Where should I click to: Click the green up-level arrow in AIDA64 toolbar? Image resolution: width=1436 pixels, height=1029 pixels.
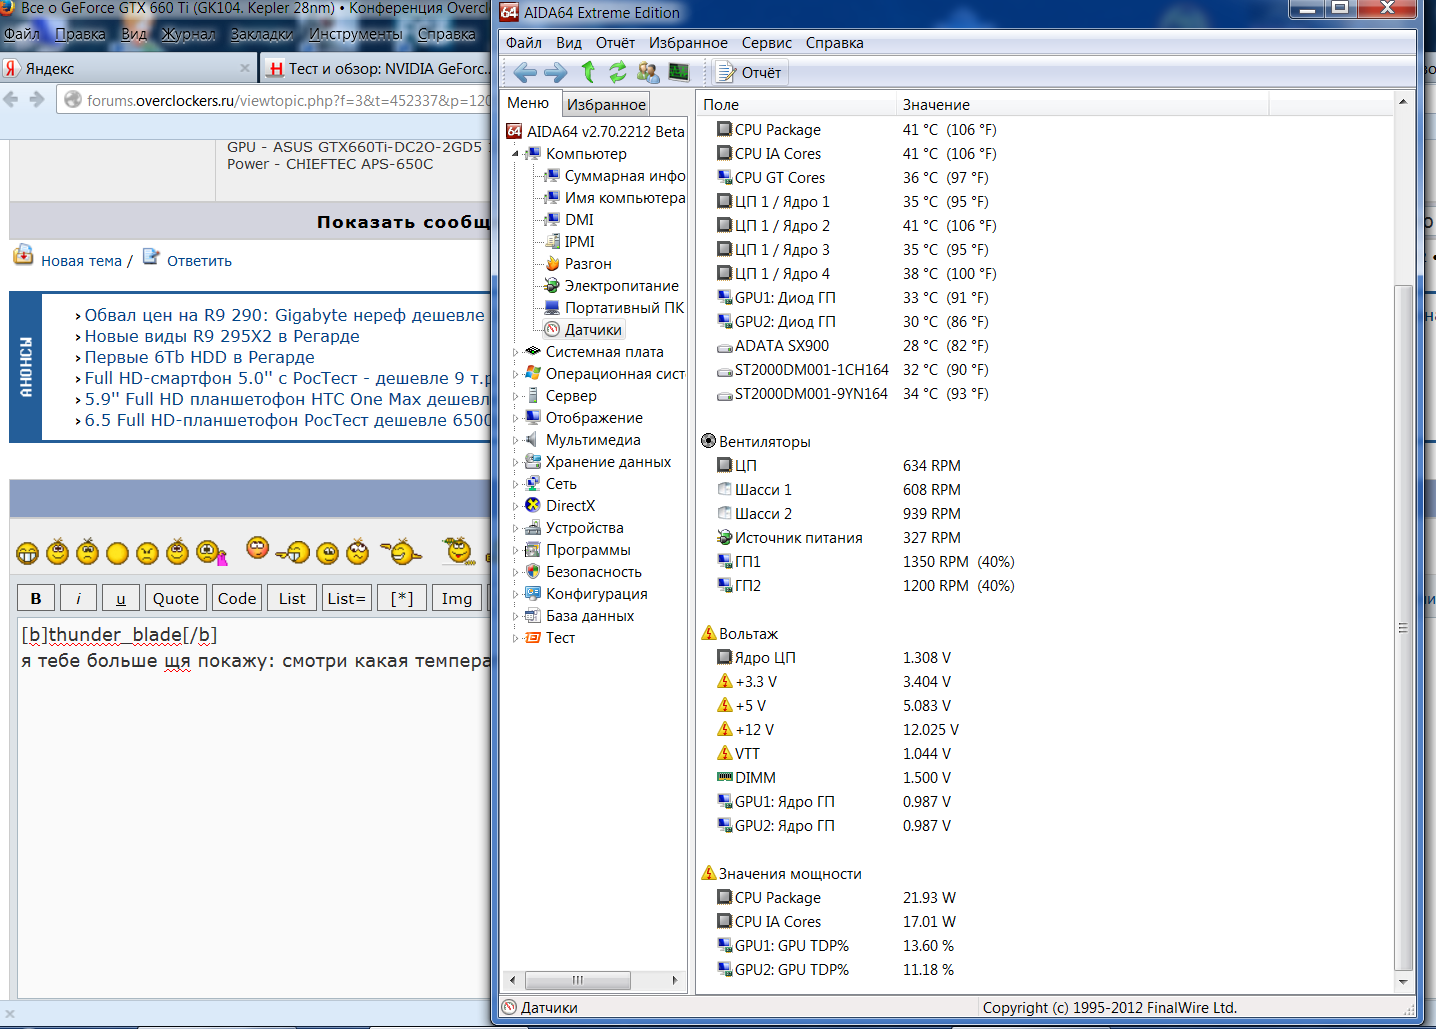(x=588, y=72)
